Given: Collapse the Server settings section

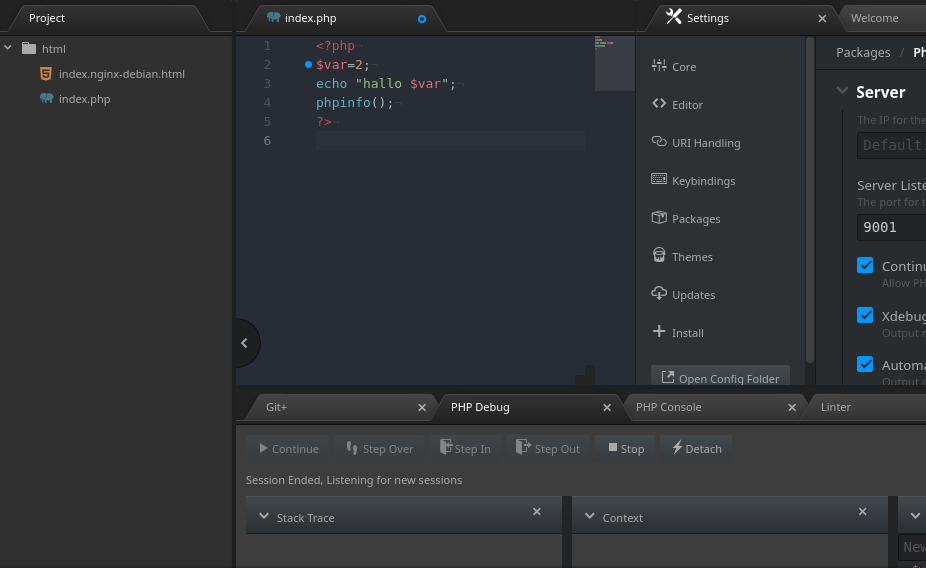Looking at the screenshot, I should pyautogui.click(x=842, y=91).
